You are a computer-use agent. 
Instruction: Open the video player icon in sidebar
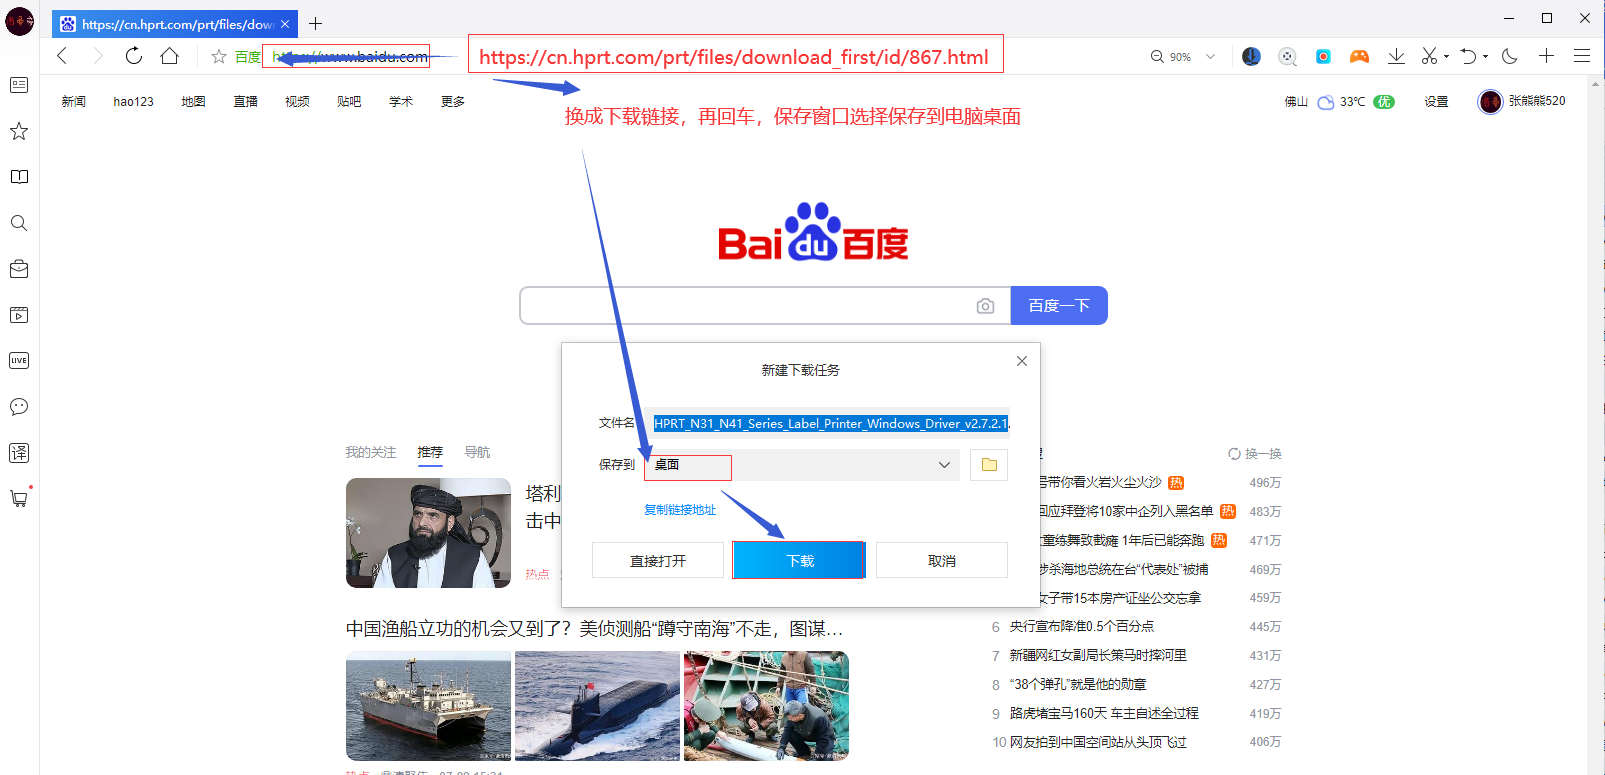tap(19, 315)
